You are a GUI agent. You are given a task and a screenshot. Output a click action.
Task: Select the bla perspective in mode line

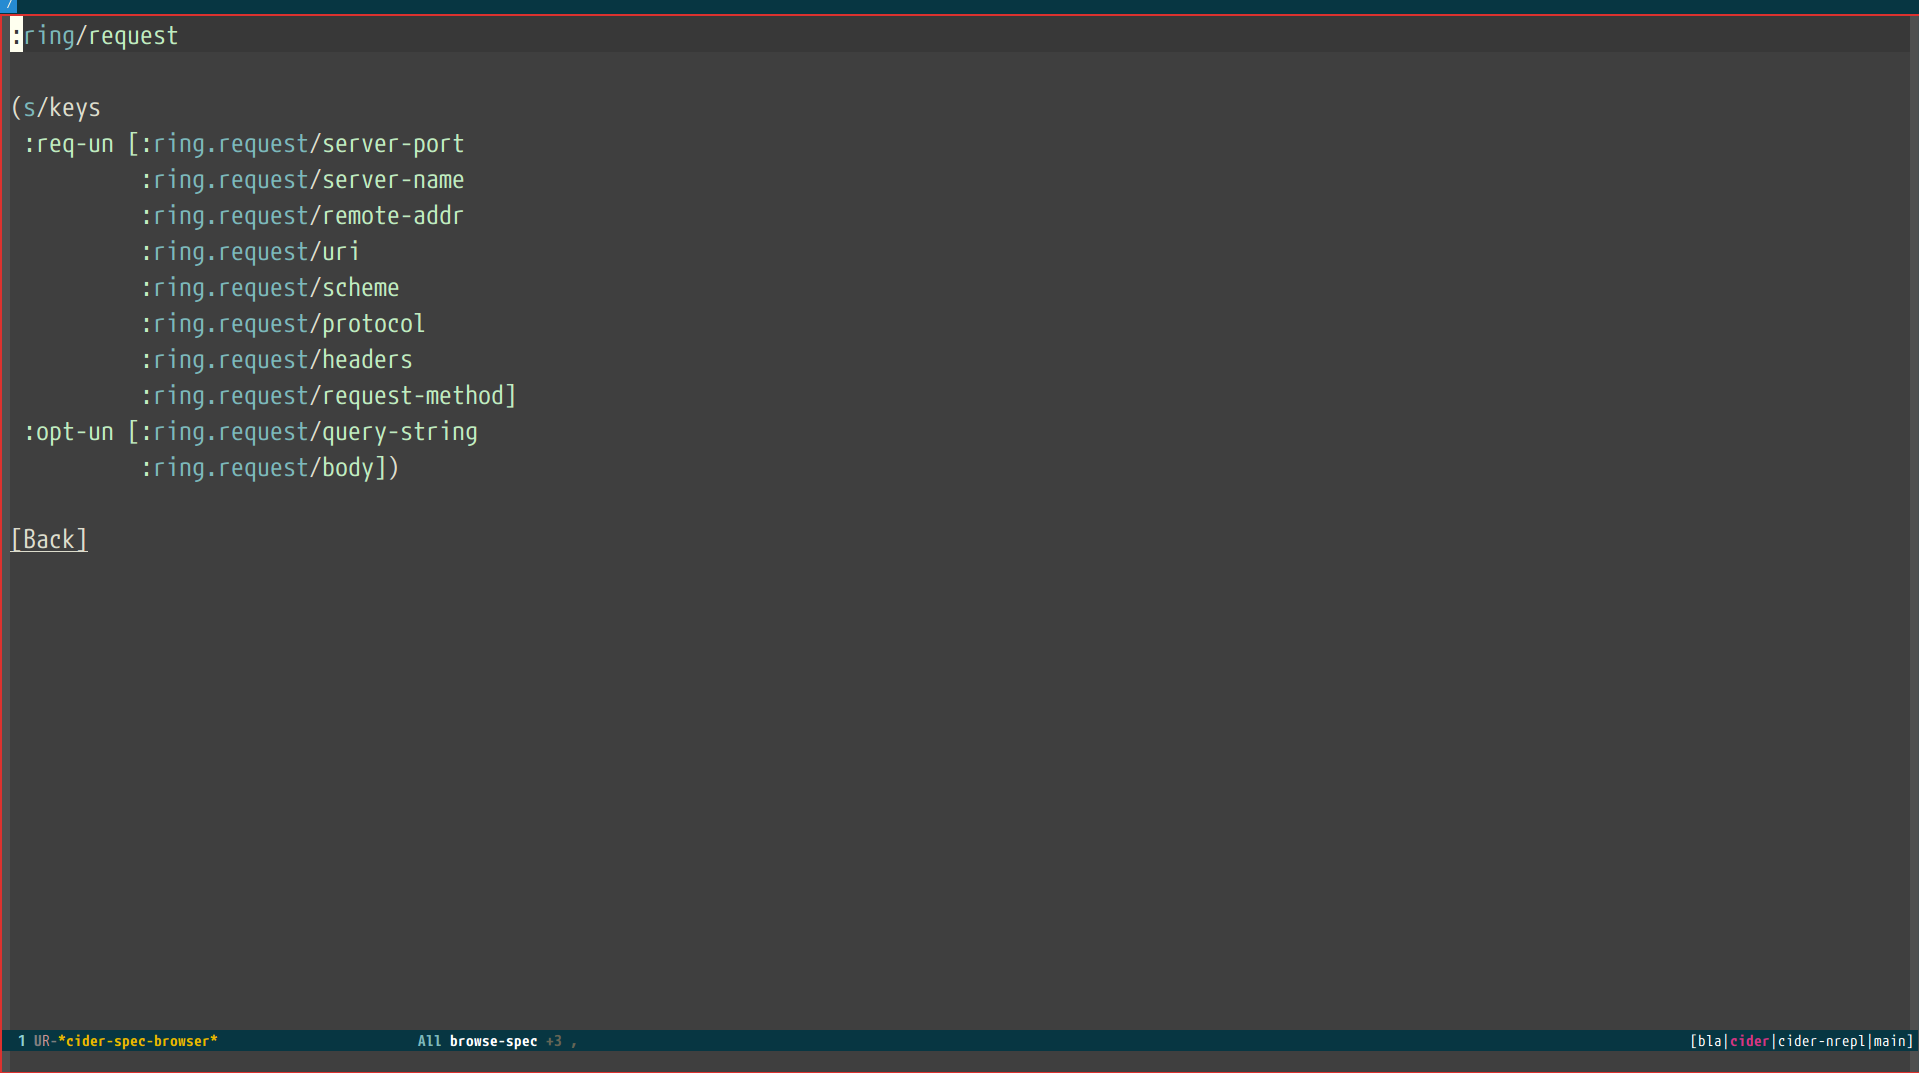[1710, 1041]
